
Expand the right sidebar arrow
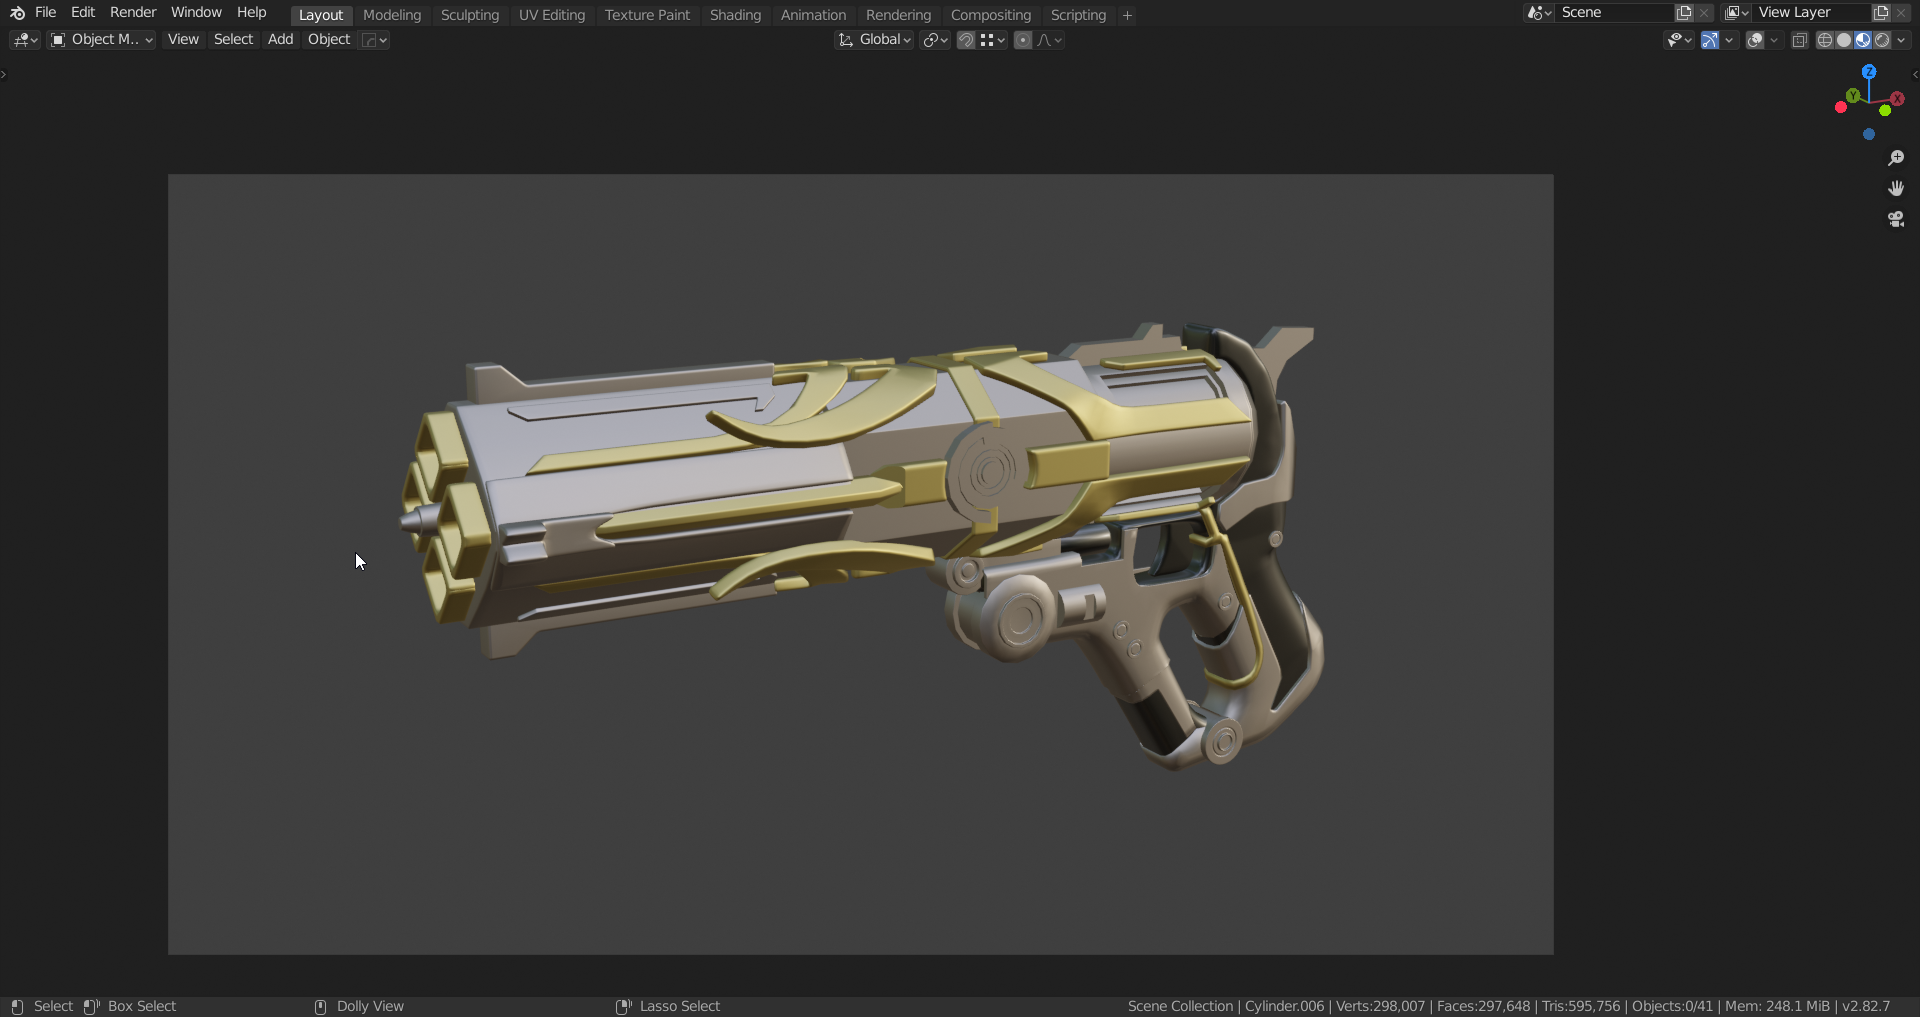click(1914, 74)
